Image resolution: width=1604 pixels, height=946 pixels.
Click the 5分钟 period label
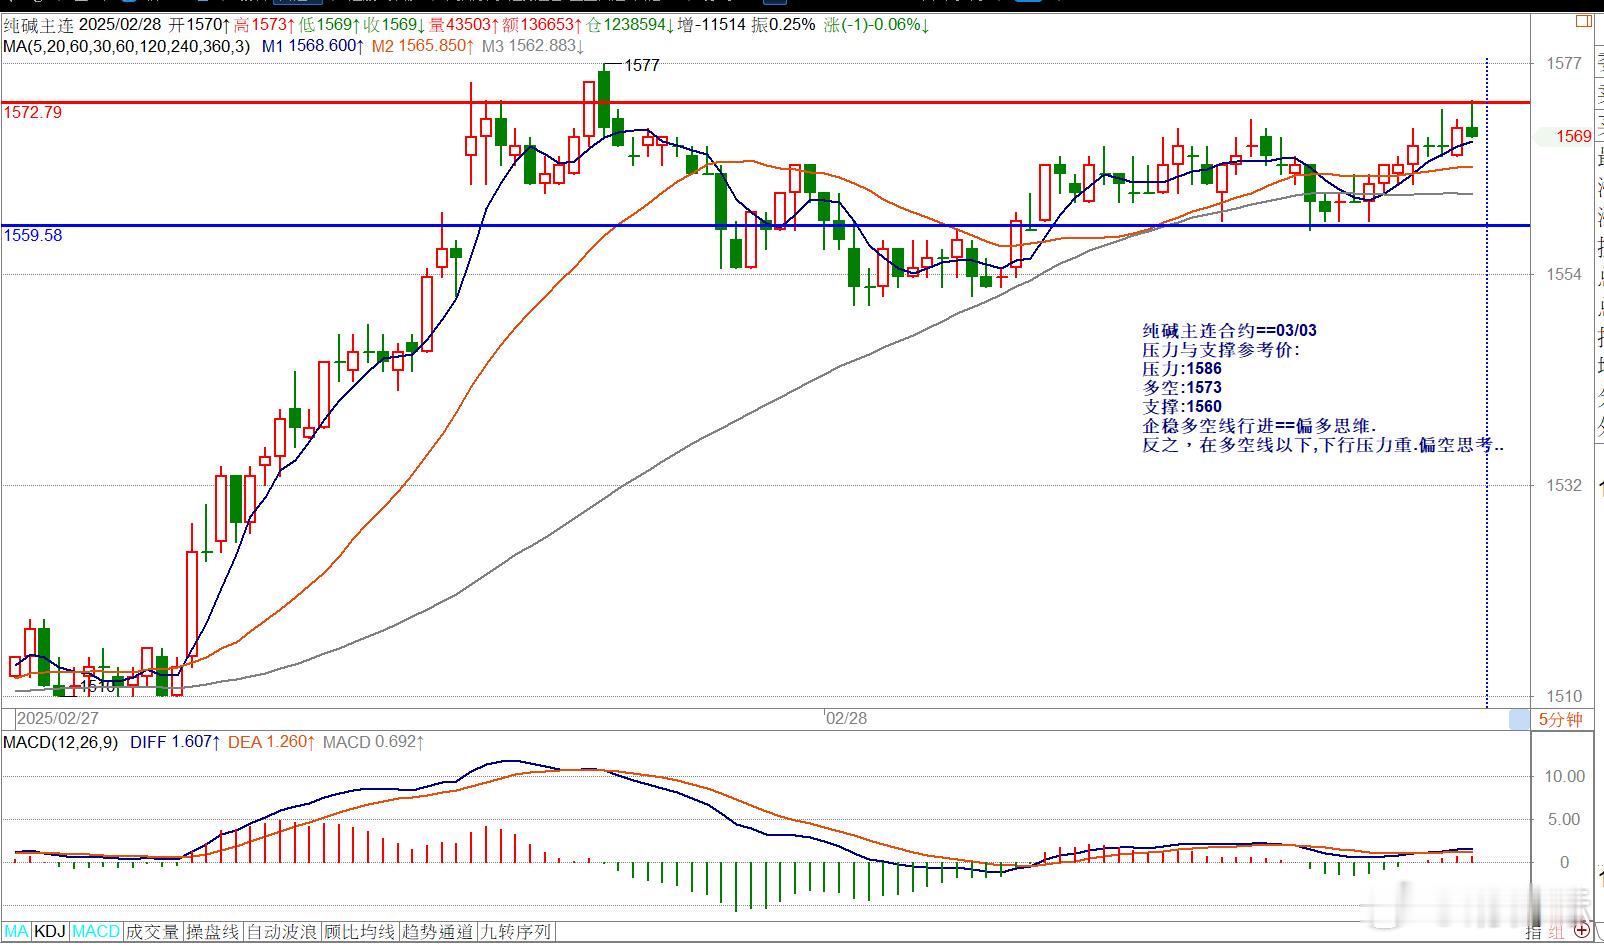(1560, 719)
